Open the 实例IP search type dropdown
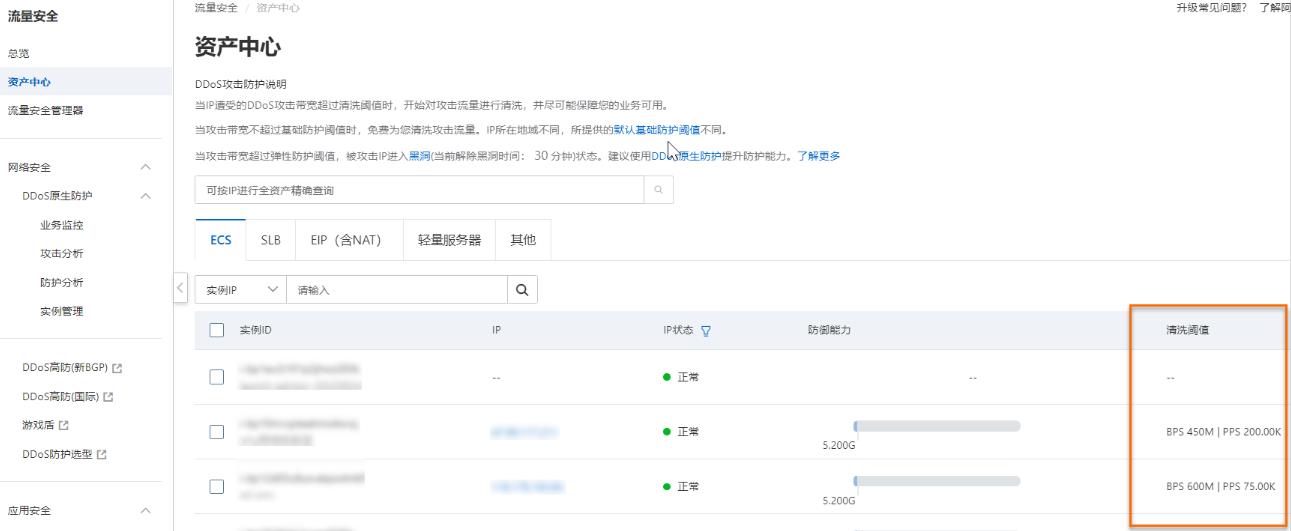1291x531 pixels. [240, 290]
